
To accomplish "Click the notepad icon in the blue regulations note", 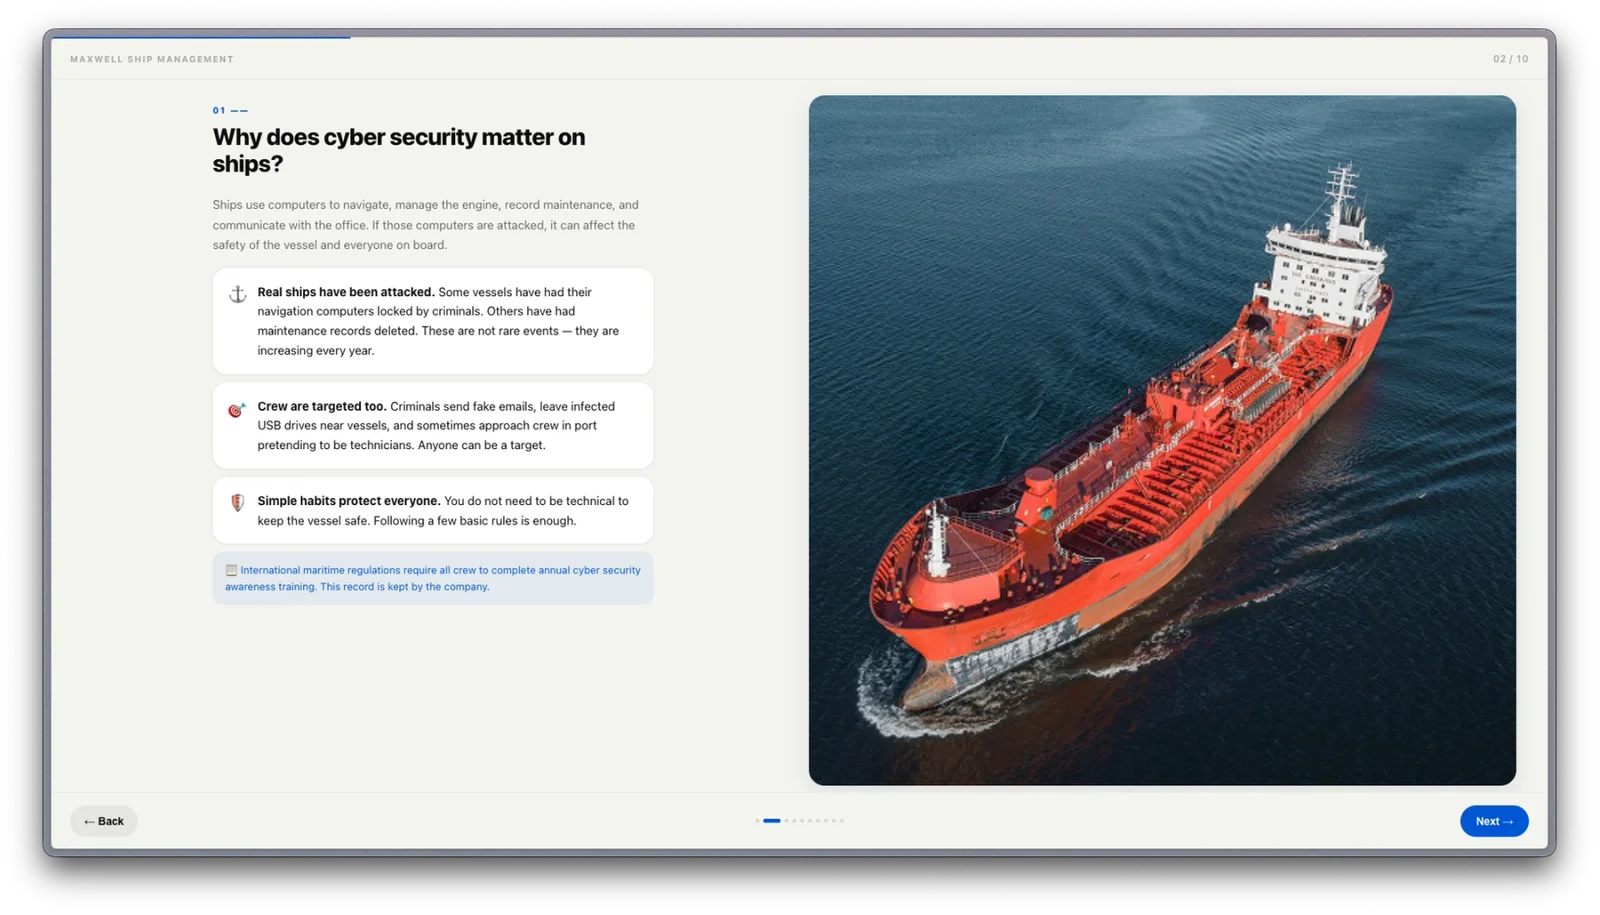I will tap(231, 570).
